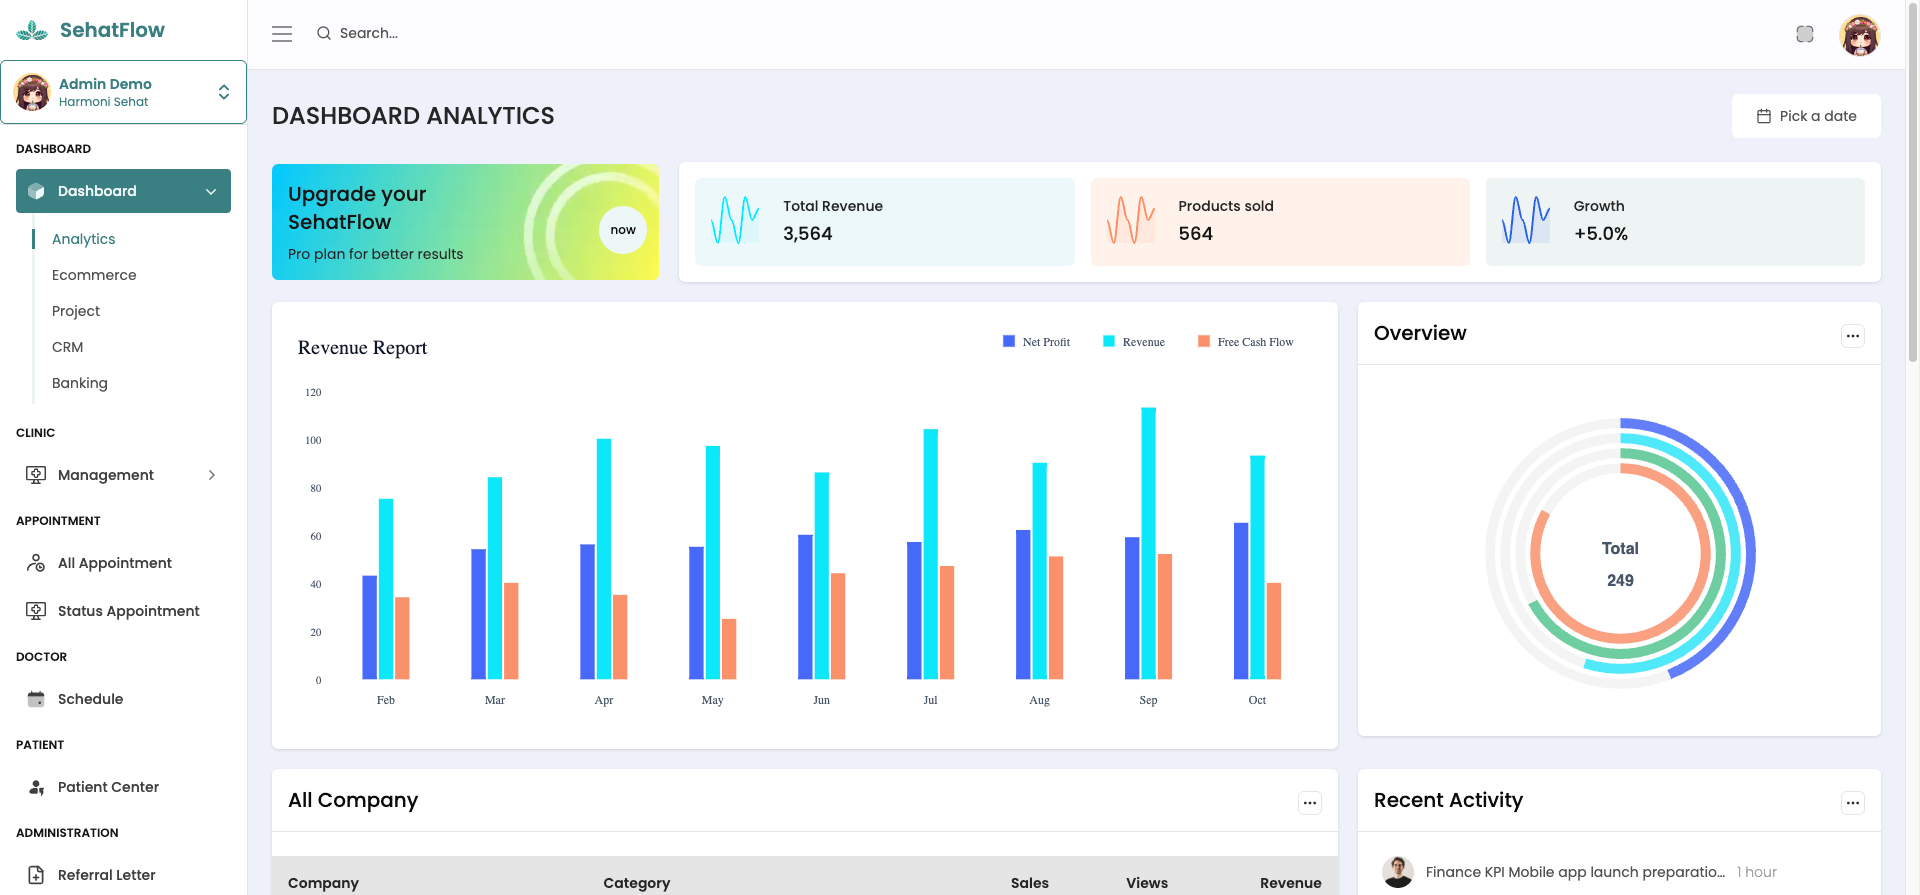Click the Total Revenue wave icon
Screen dimensions: 1920x895
click(x=735, y=220)
